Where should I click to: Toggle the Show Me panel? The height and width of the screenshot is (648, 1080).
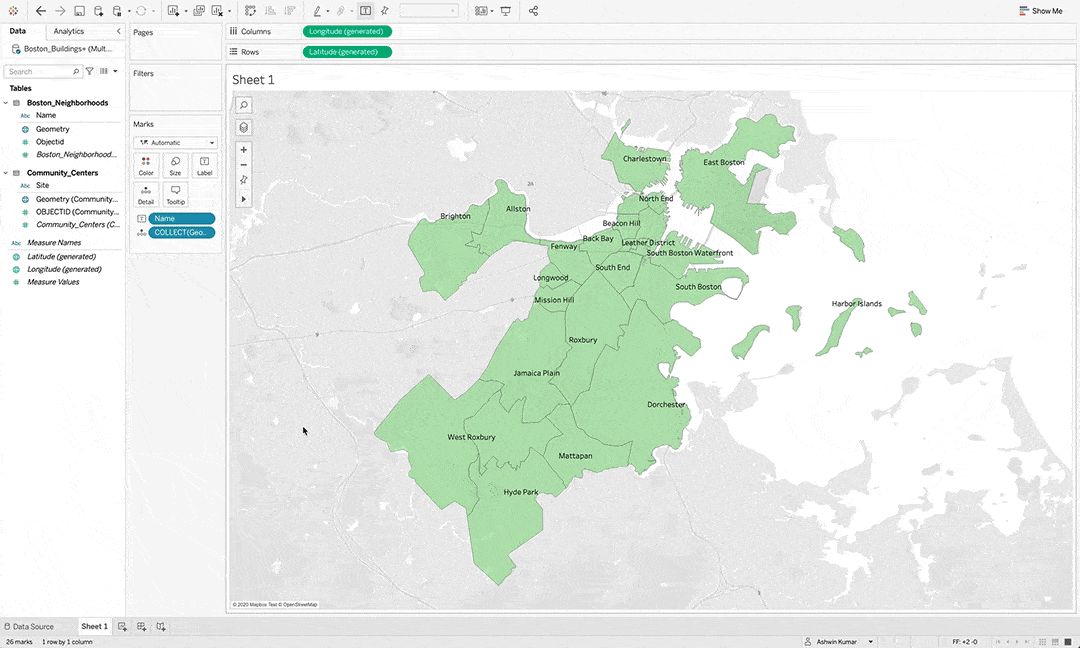click(1041, 11)
